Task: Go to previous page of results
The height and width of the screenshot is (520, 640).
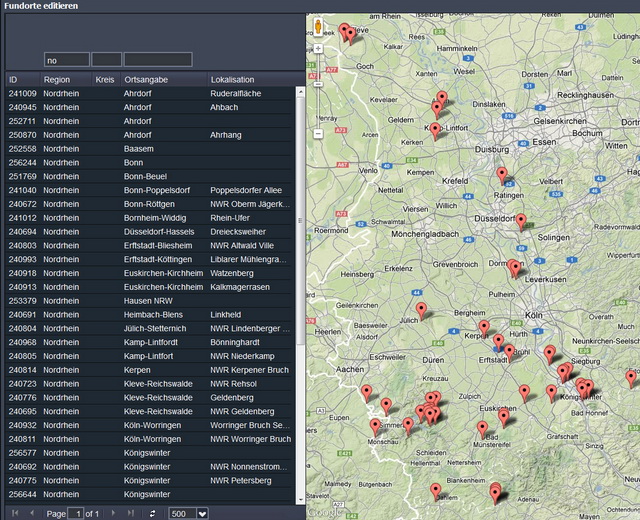Action: (30, 513)
